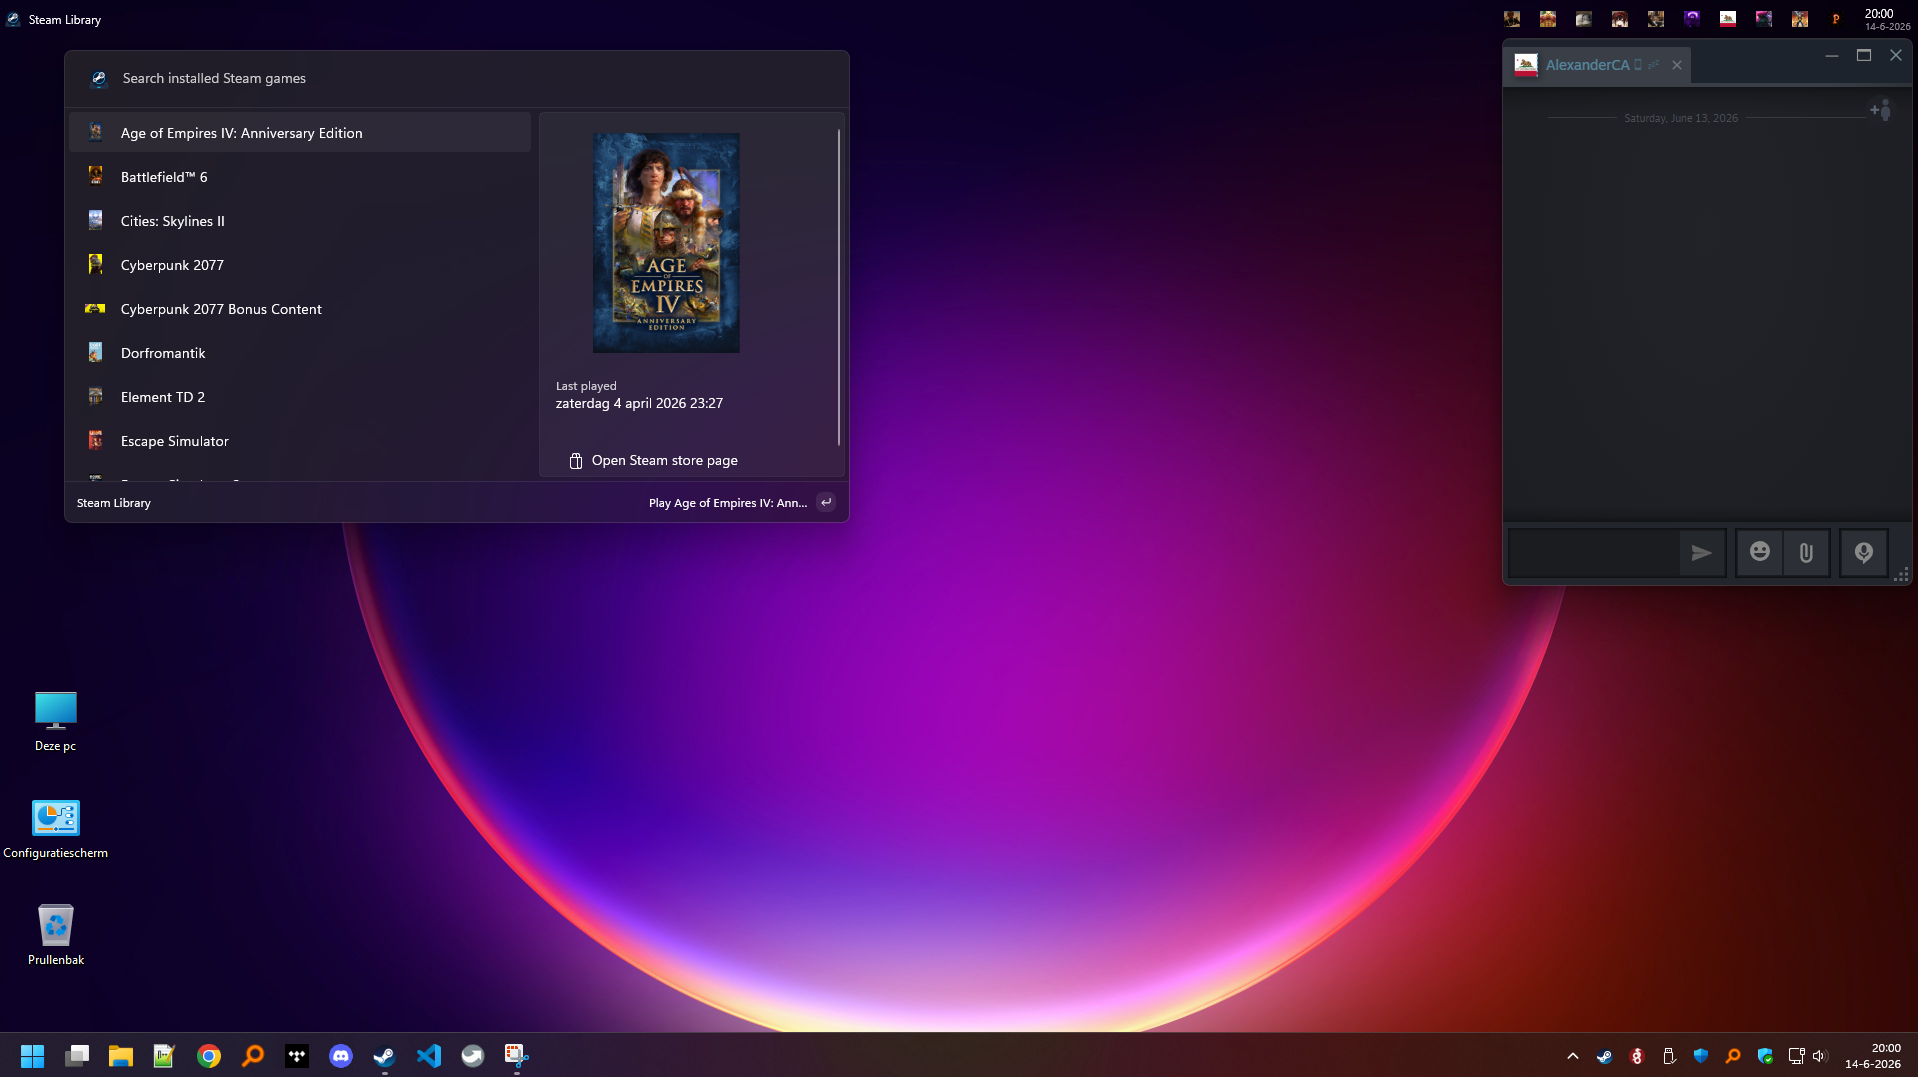Click the details pane scrollbar
Screen dimensions: 1918x1077
pos(839,288)
